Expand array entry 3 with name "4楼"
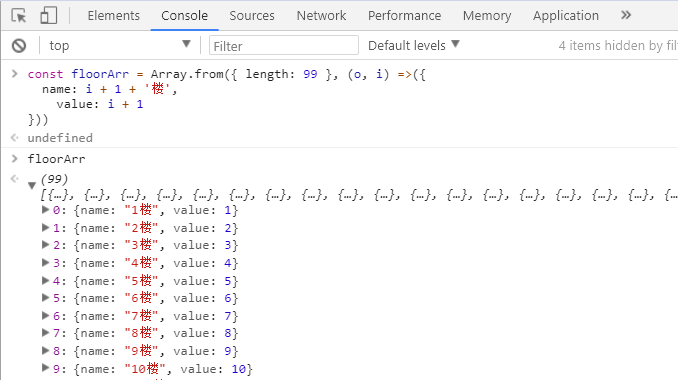The width and height of the screenshot is (678, 380). tap(45, 262)
